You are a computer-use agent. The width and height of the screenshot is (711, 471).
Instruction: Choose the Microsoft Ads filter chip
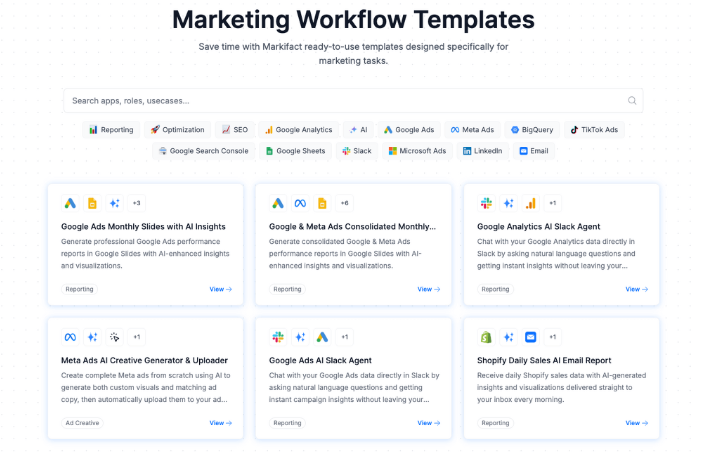point(417,151)
